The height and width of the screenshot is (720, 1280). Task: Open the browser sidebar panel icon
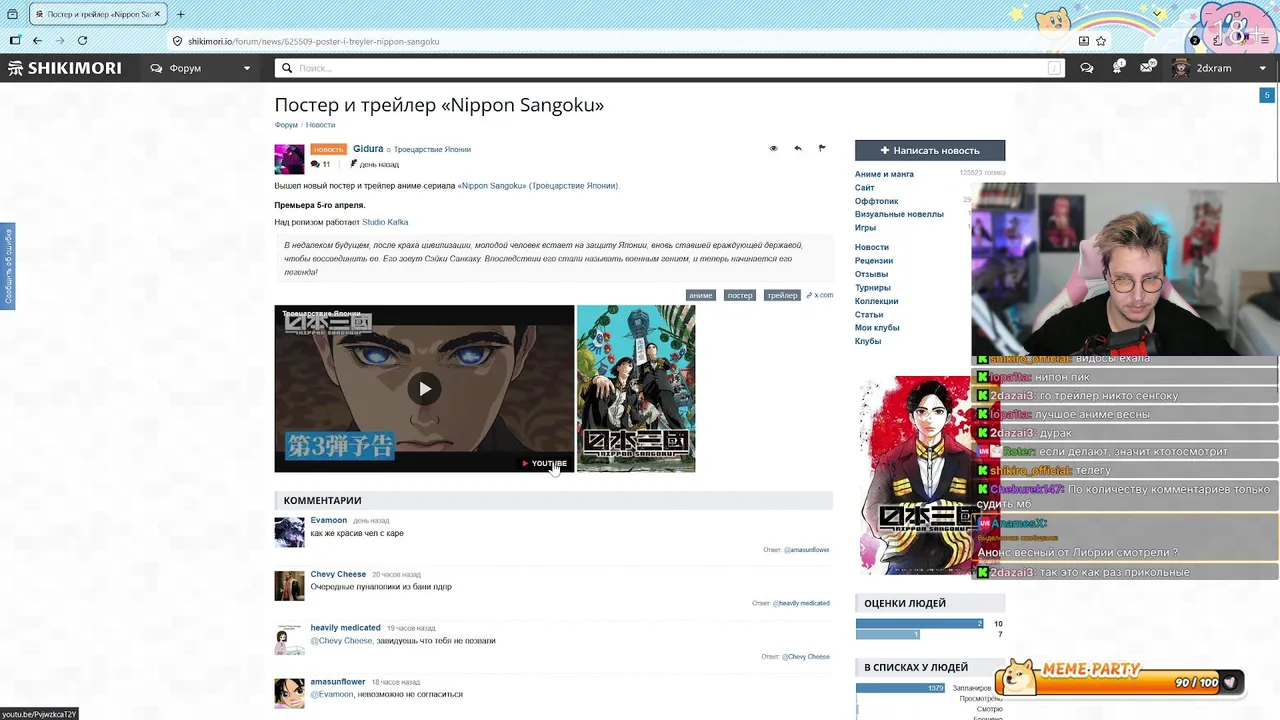tap(15, 41)
